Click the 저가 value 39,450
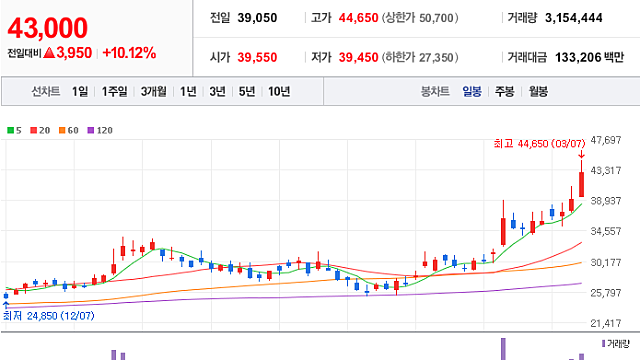 [x=358, y=57]
